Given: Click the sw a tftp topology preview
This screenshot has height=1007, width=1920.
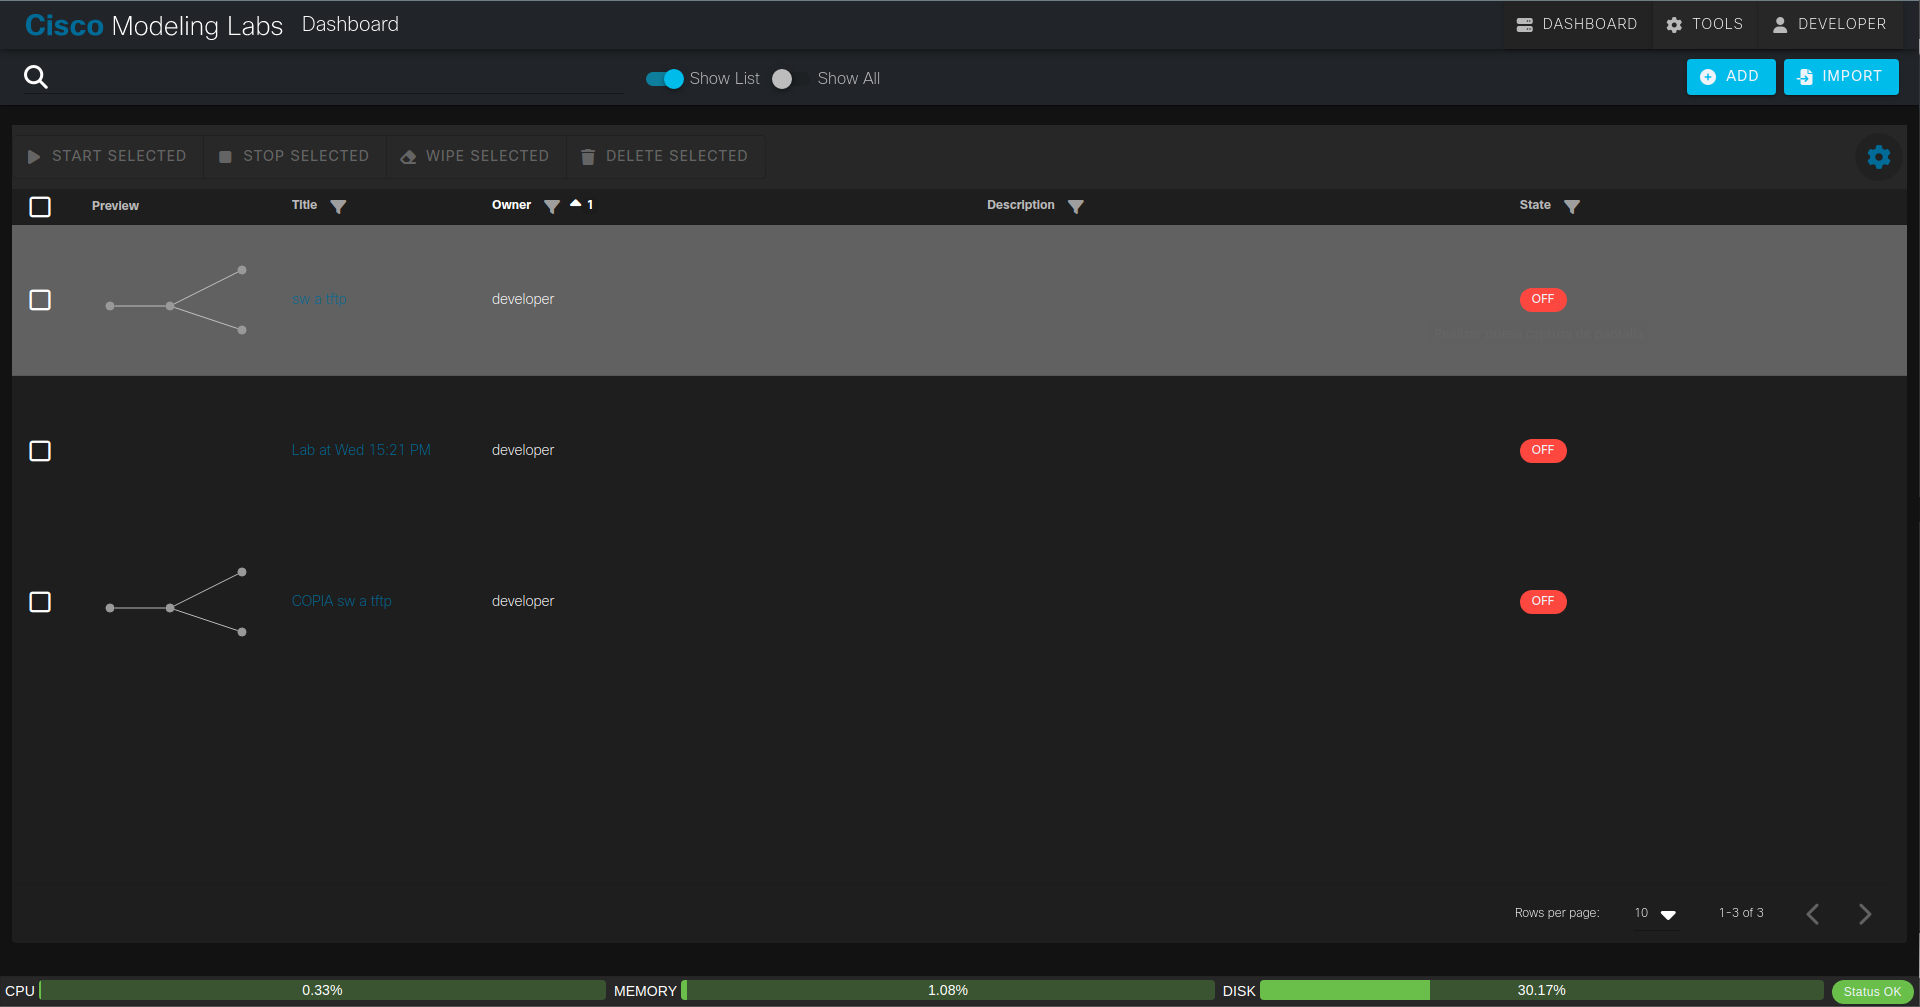Looking at the screenshot, I should tap(175, 300).
